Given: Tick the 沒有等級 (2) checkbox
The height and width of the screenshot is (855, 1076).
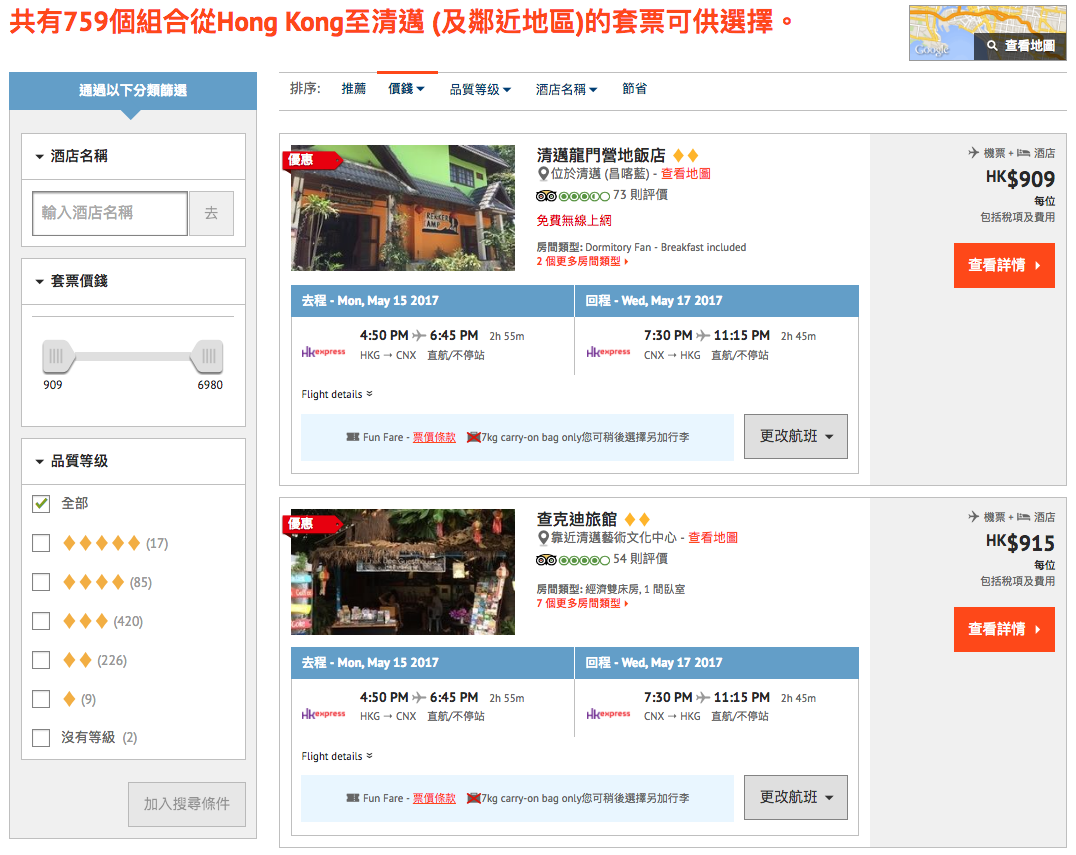Looking at the screenshot, I should click(41, 738).
